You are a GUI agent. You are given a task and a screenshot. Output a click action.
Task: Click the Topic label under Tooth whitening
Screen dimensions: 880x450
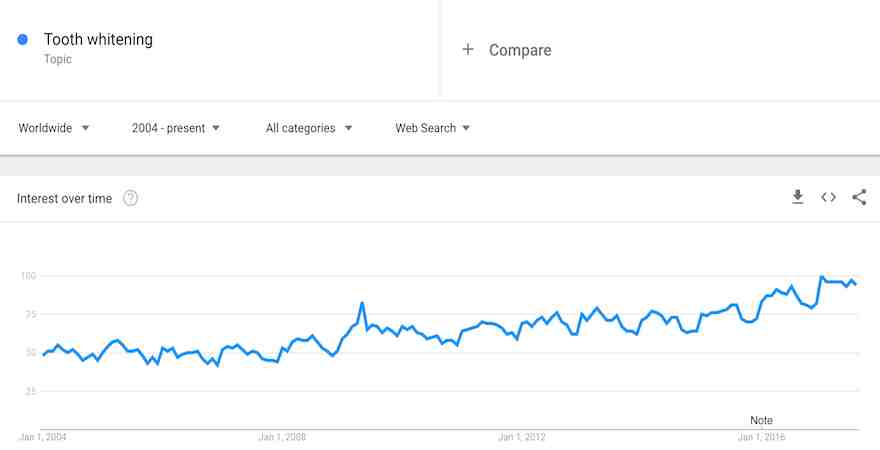(58, 59)
